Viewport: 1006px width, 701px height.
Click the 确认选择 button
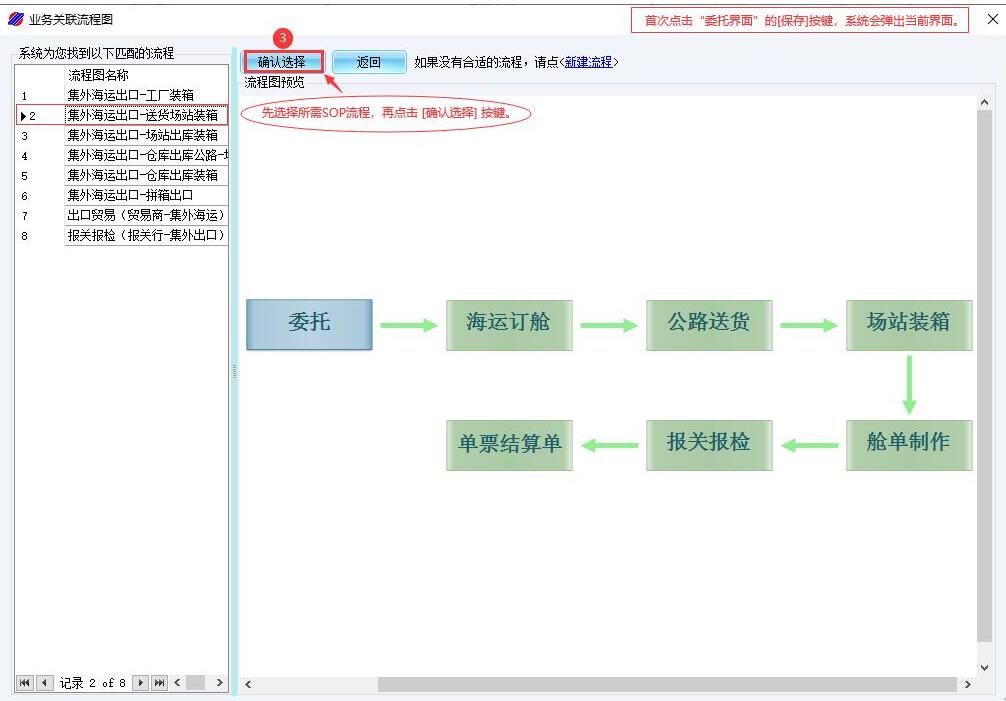[x=282, y=62]
